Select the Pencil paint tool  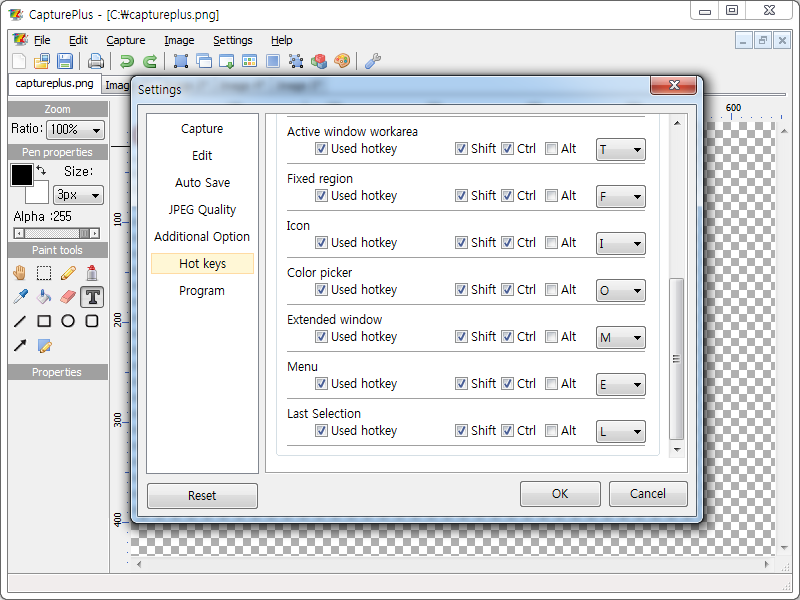(x=68, y=273)
